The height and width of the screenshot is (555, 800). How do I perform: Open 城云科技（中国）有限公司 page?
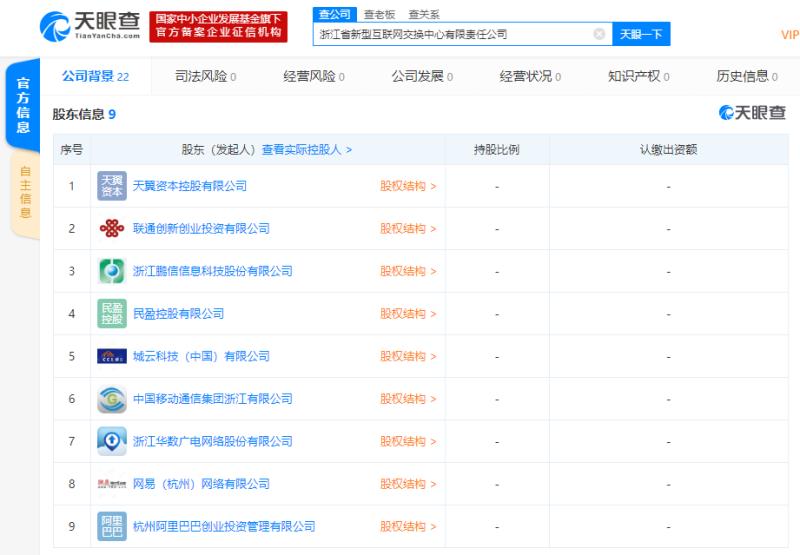pos(201,356)
